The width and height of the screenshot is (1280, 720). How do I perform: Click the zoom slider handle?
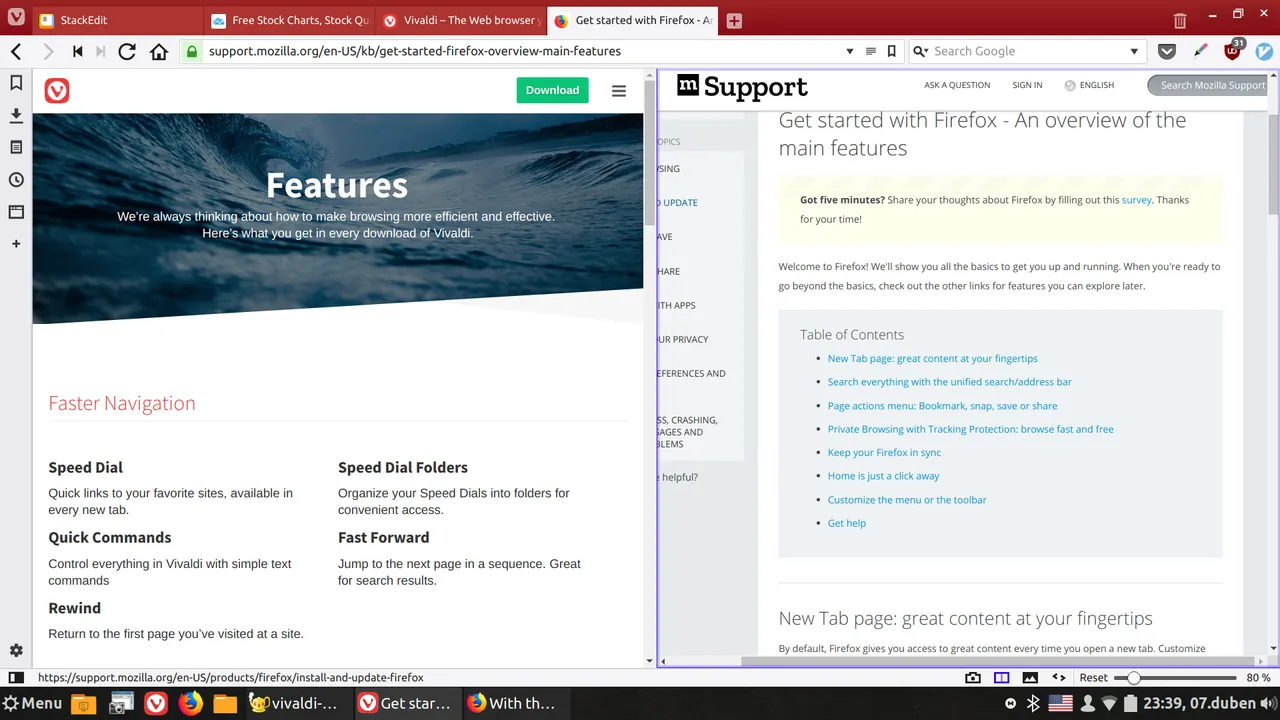point(1134,677)
